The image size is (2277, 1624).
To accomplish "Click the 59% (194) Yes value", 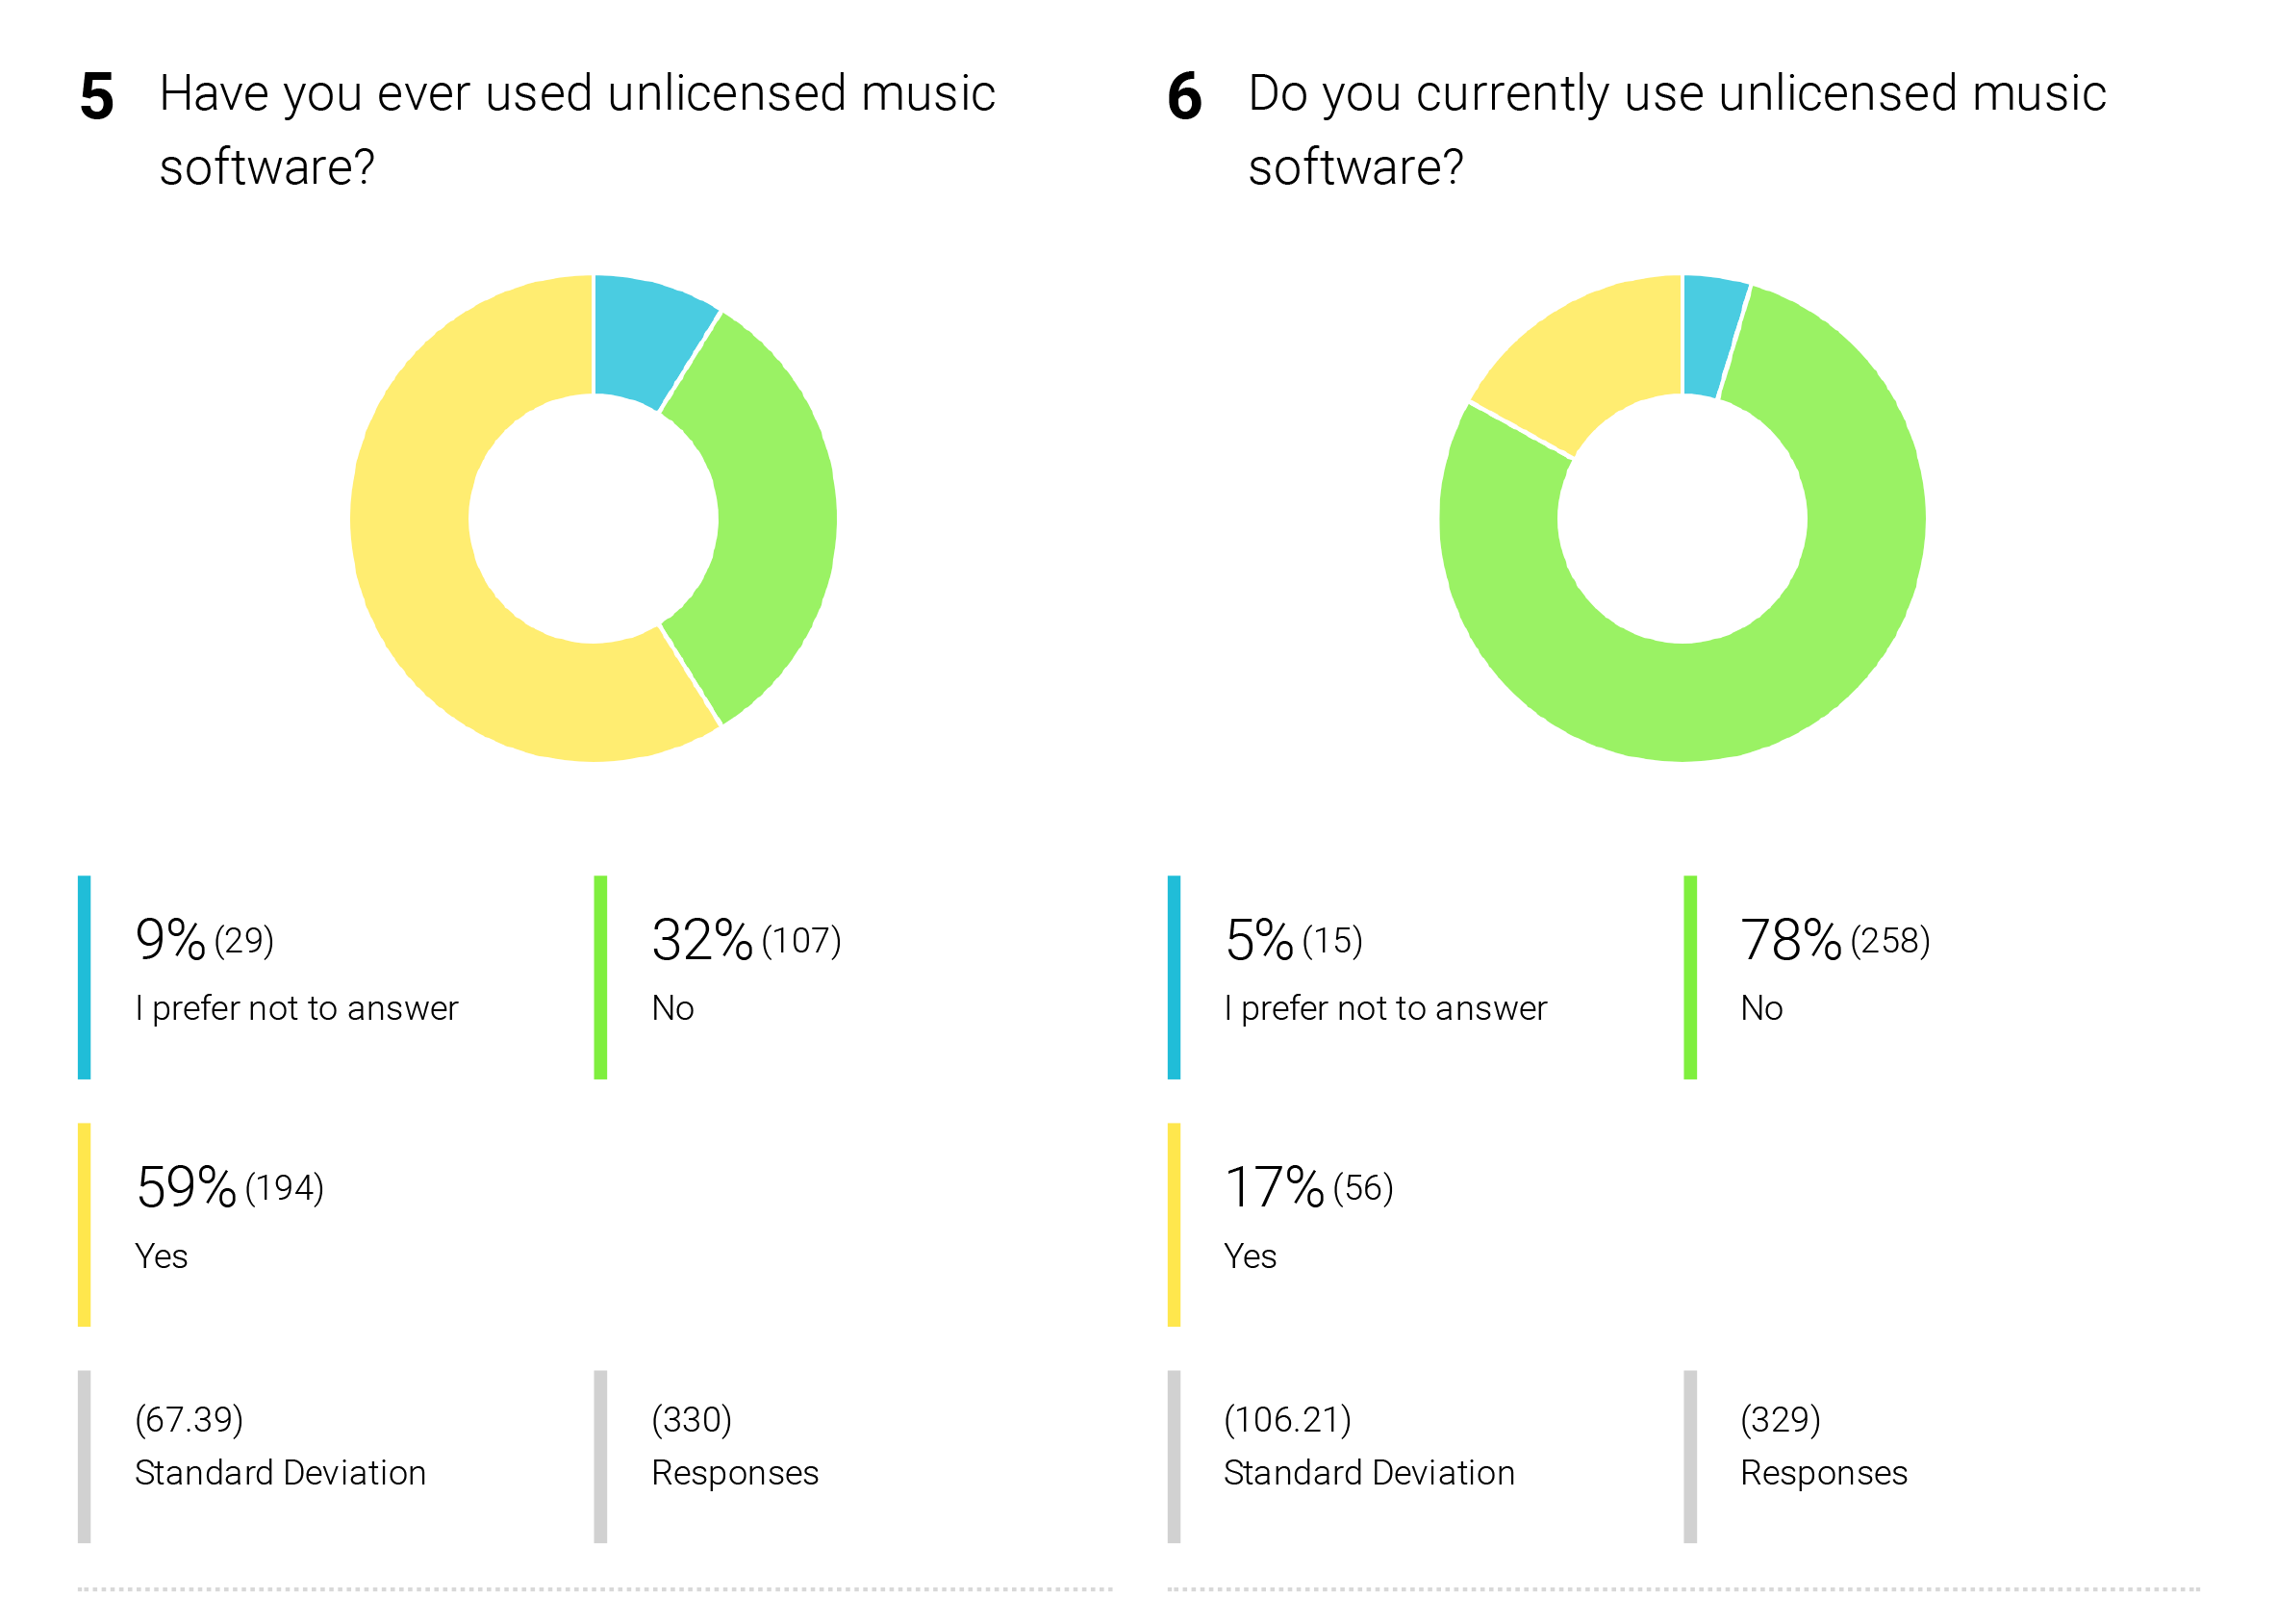I will tap(230, 1187).
